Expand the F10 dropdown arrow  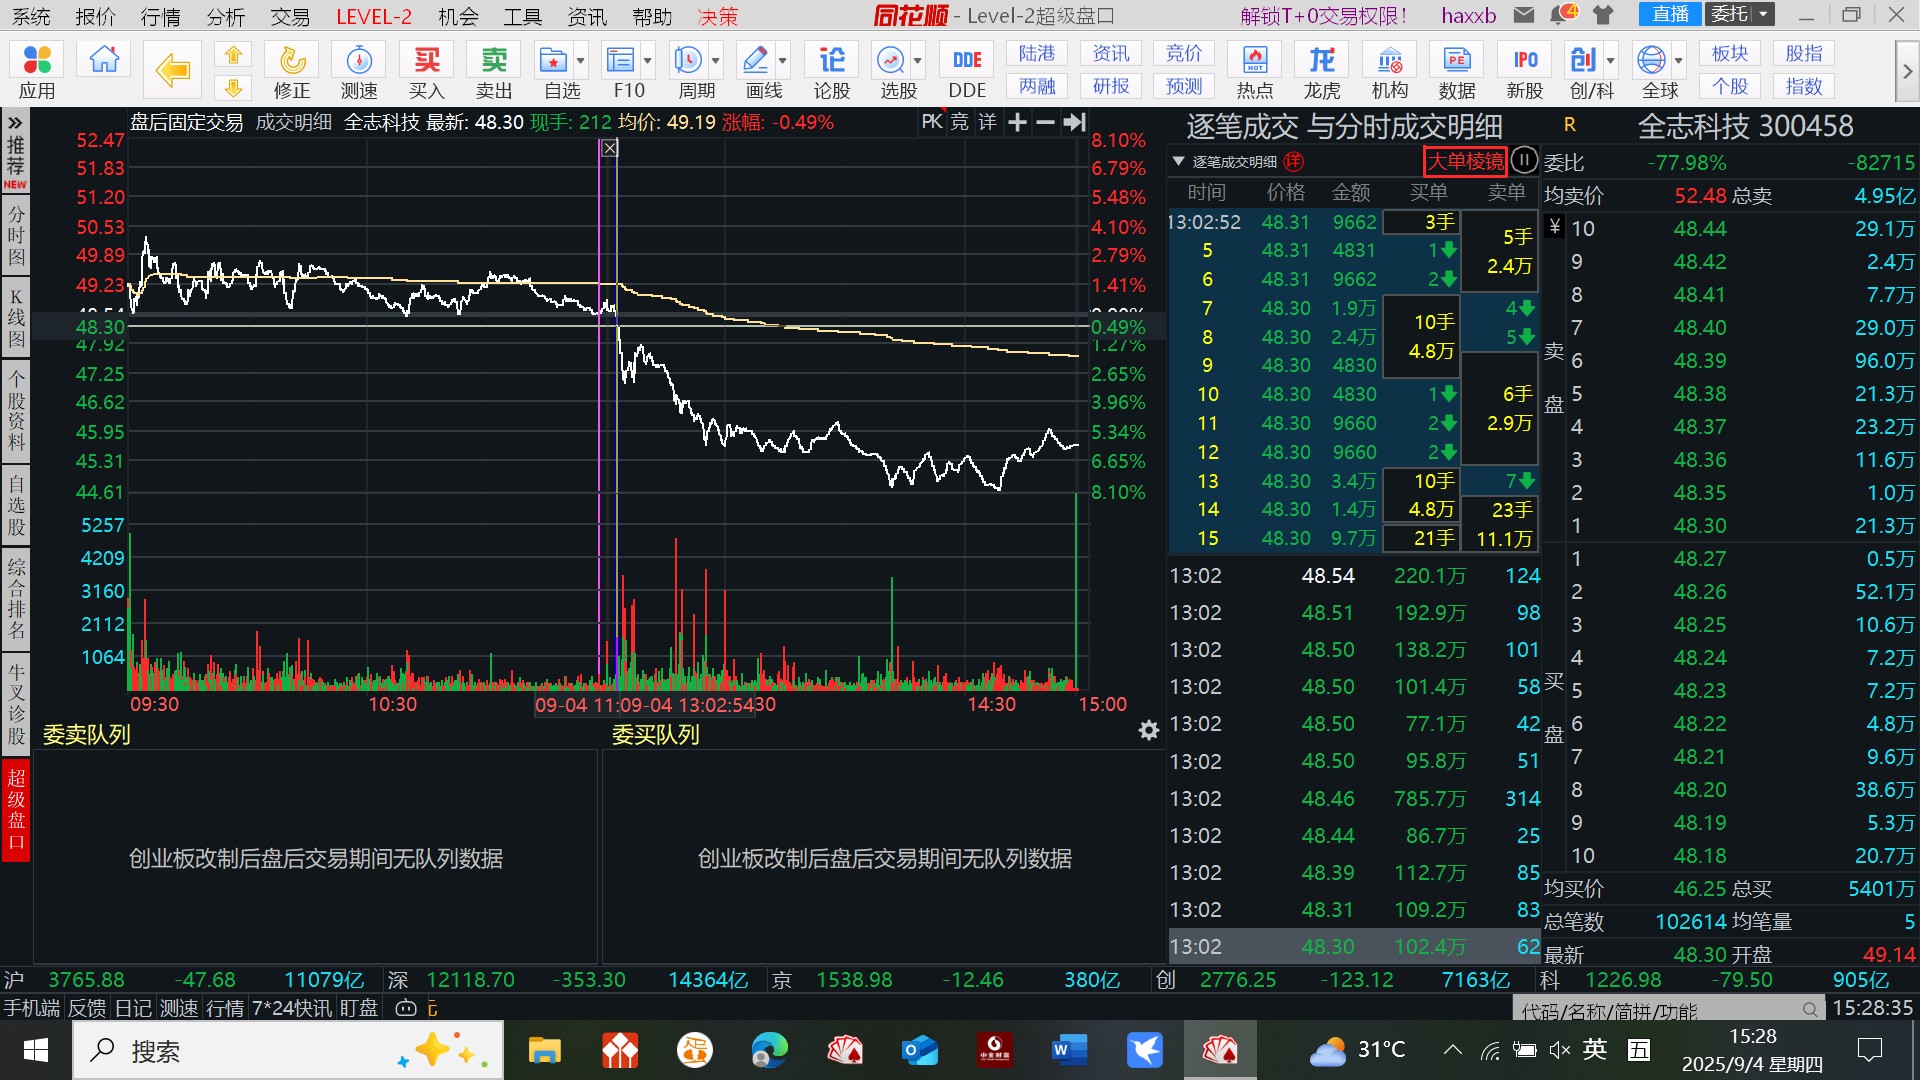[648, 61]
